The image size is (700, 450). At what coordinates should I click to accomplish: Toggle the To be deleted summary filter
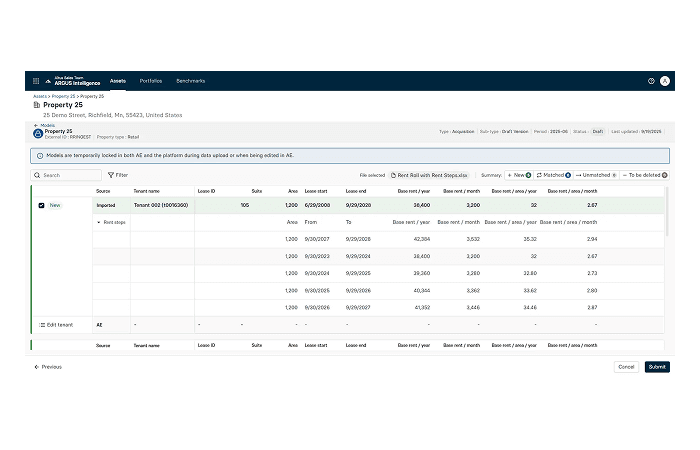tap(644, 175)
